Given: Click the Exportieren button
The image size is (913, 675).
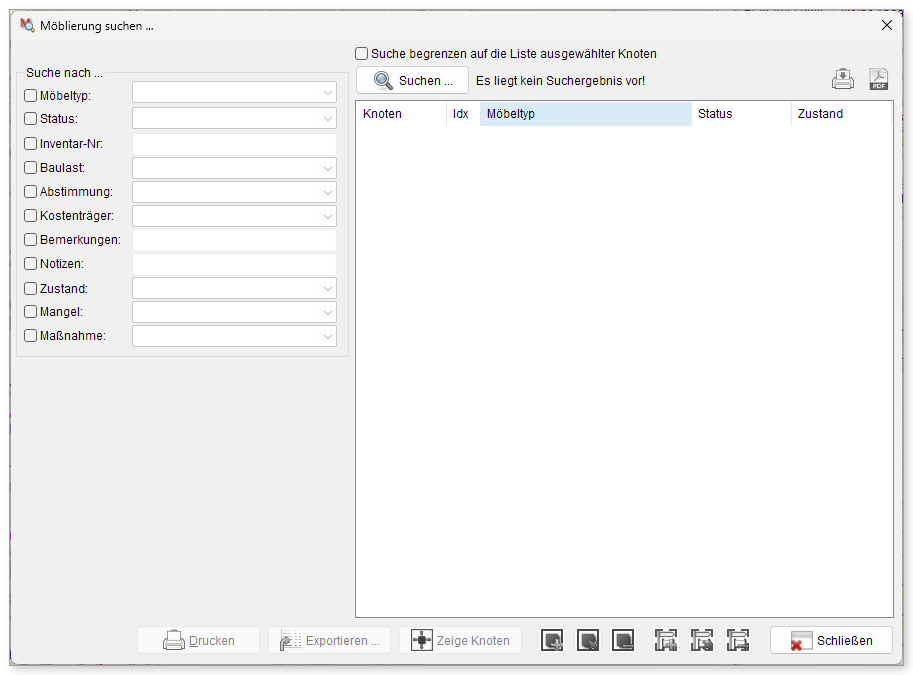Looking at the screenshot, I should pyautogui.click(x=330, y=641).
